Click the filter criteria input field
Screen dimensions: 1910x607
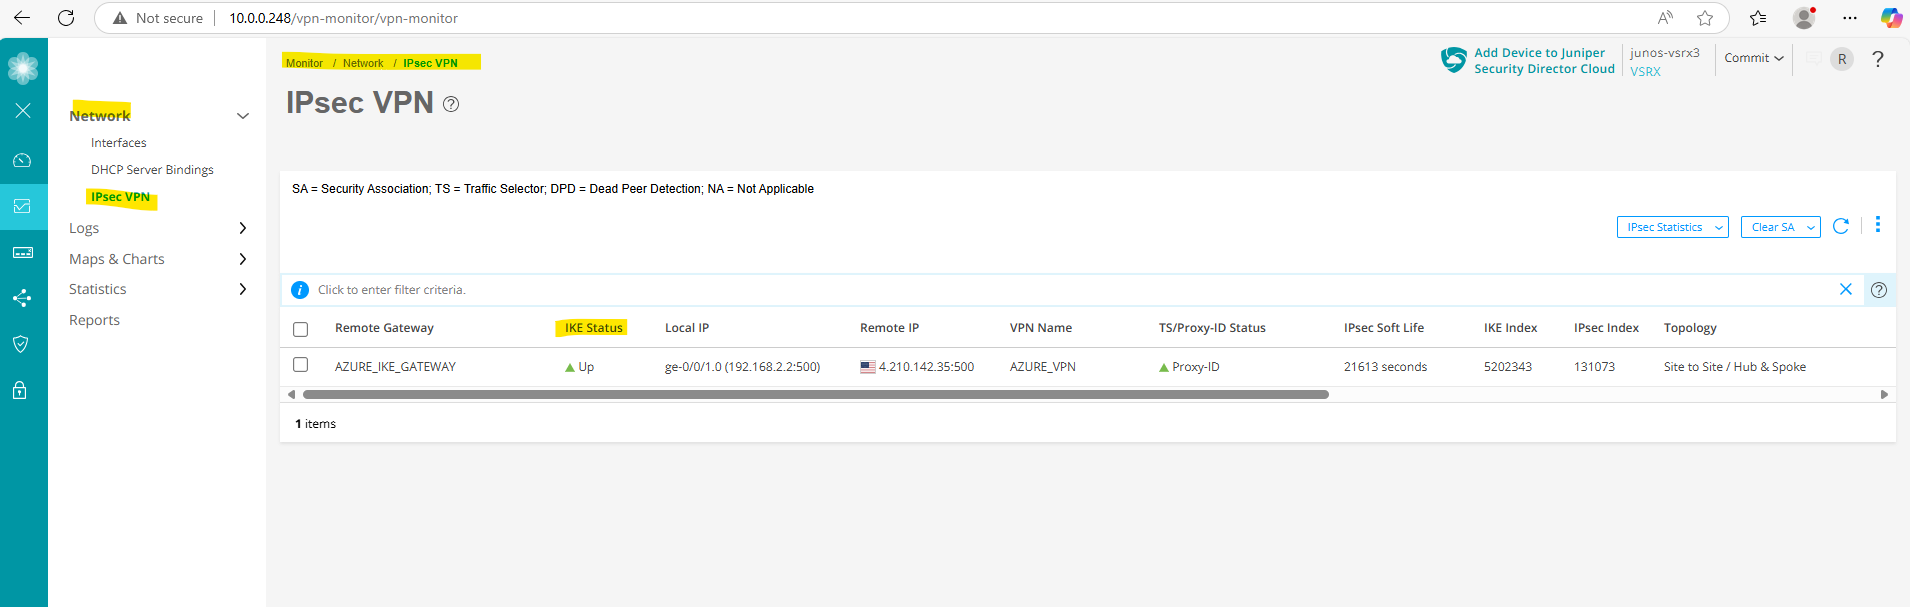[x=1070, y=290]
